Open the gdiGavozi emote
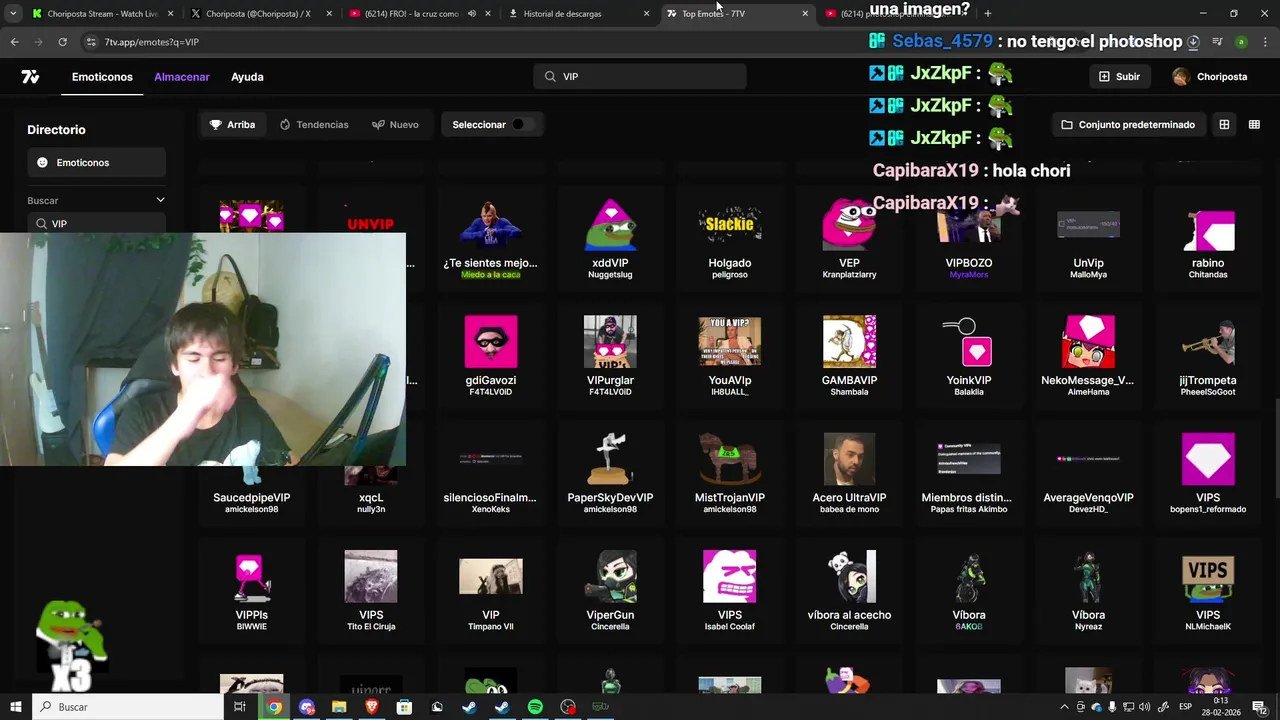The width and height of the screenshot is (1280, 720). 491,357
